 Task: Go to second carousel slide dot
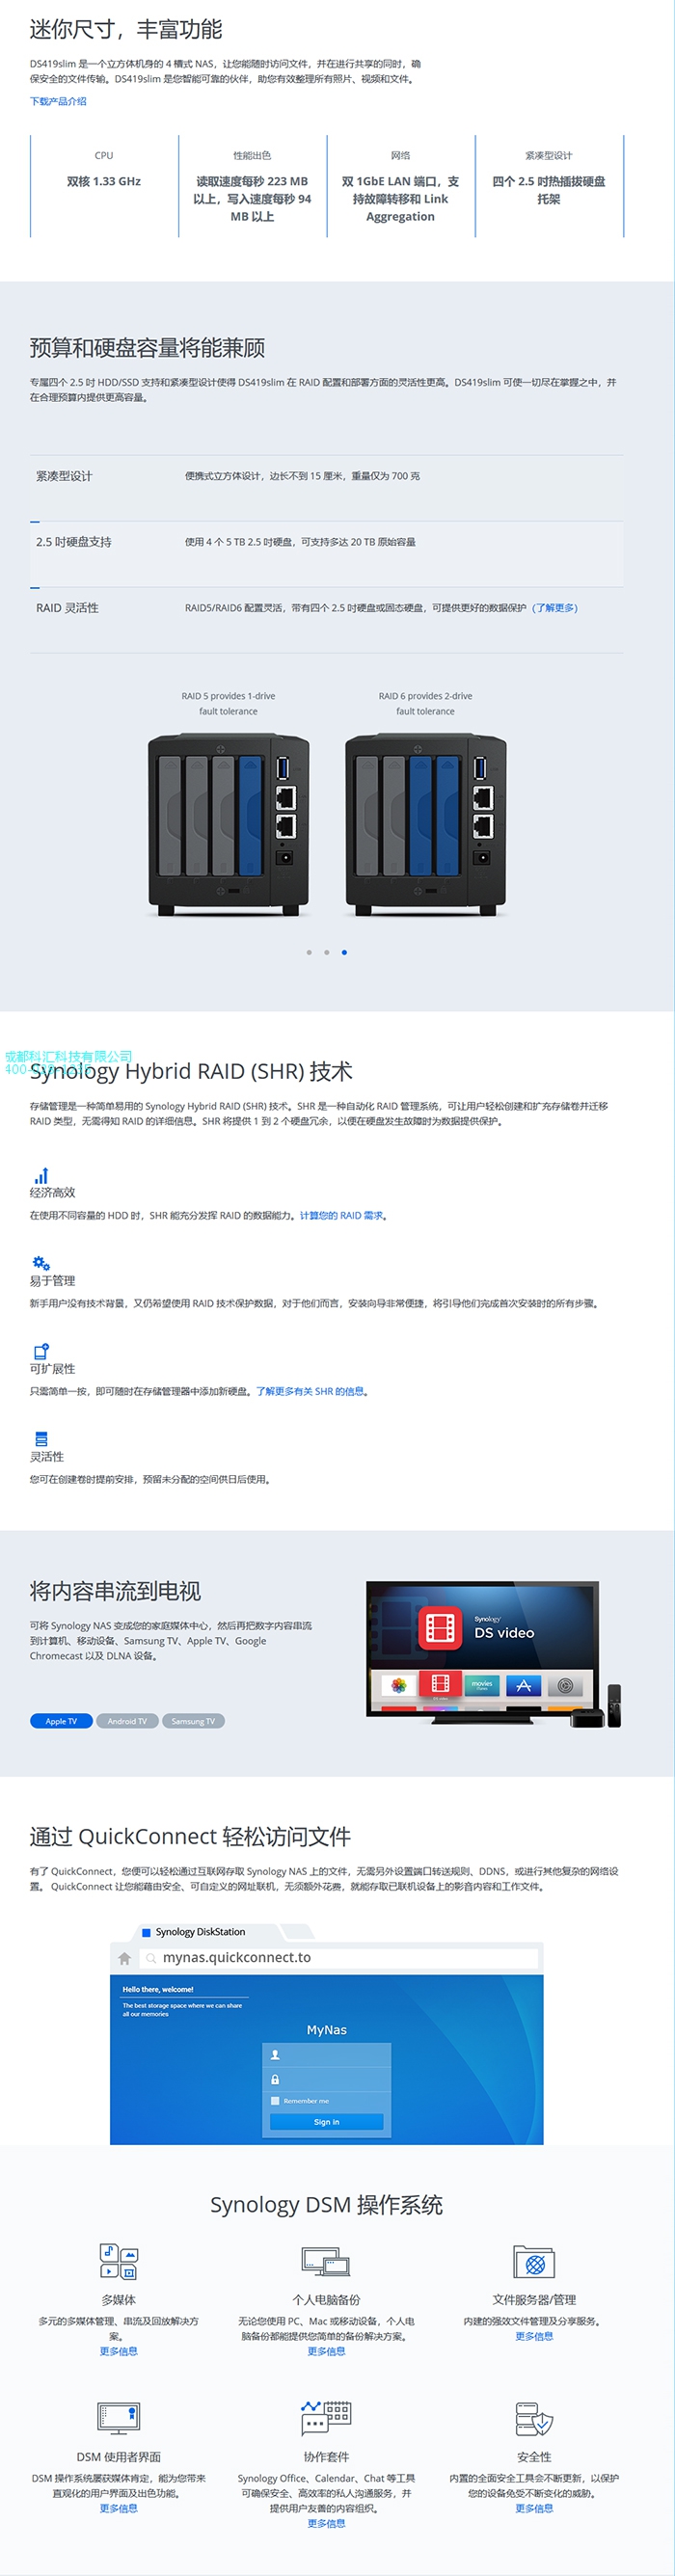tap(327, 952)
